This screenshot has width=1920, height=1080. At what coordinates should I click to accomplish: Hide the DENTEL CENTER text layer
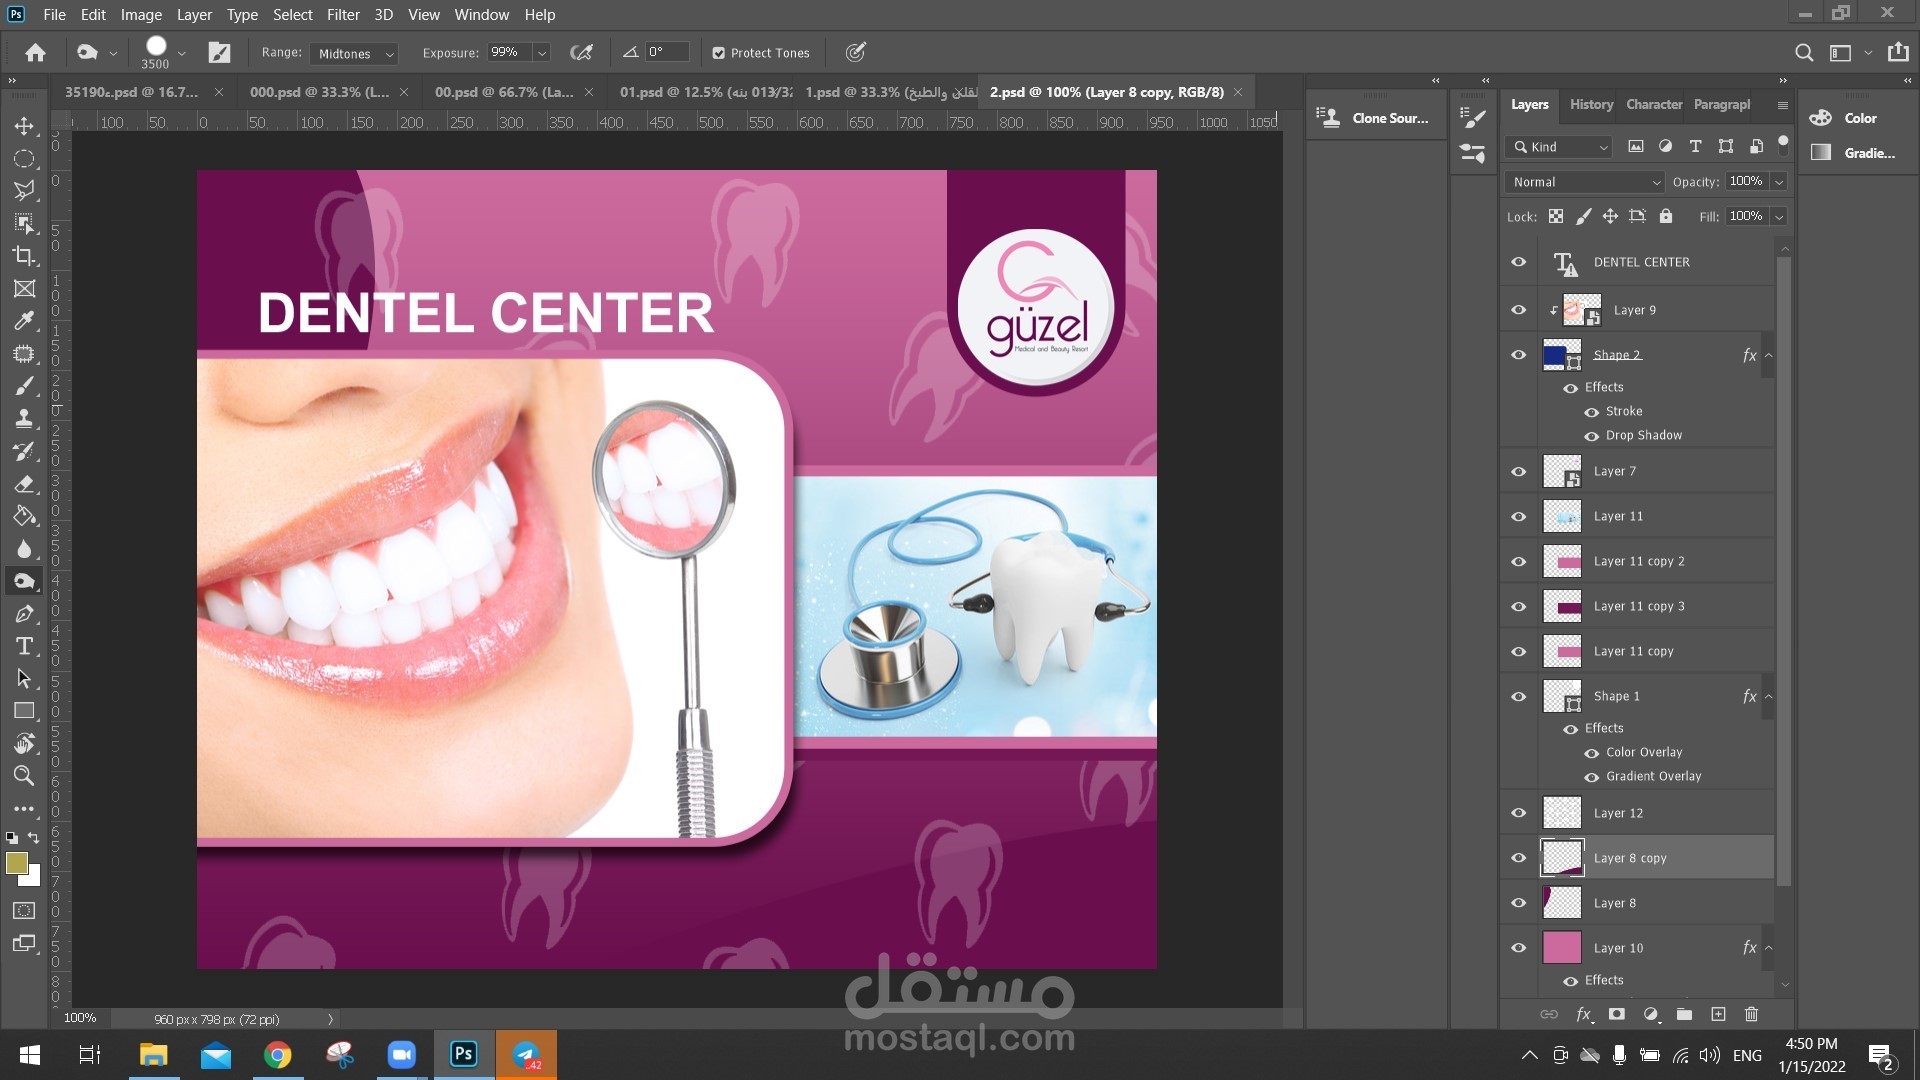[1518, 262]
